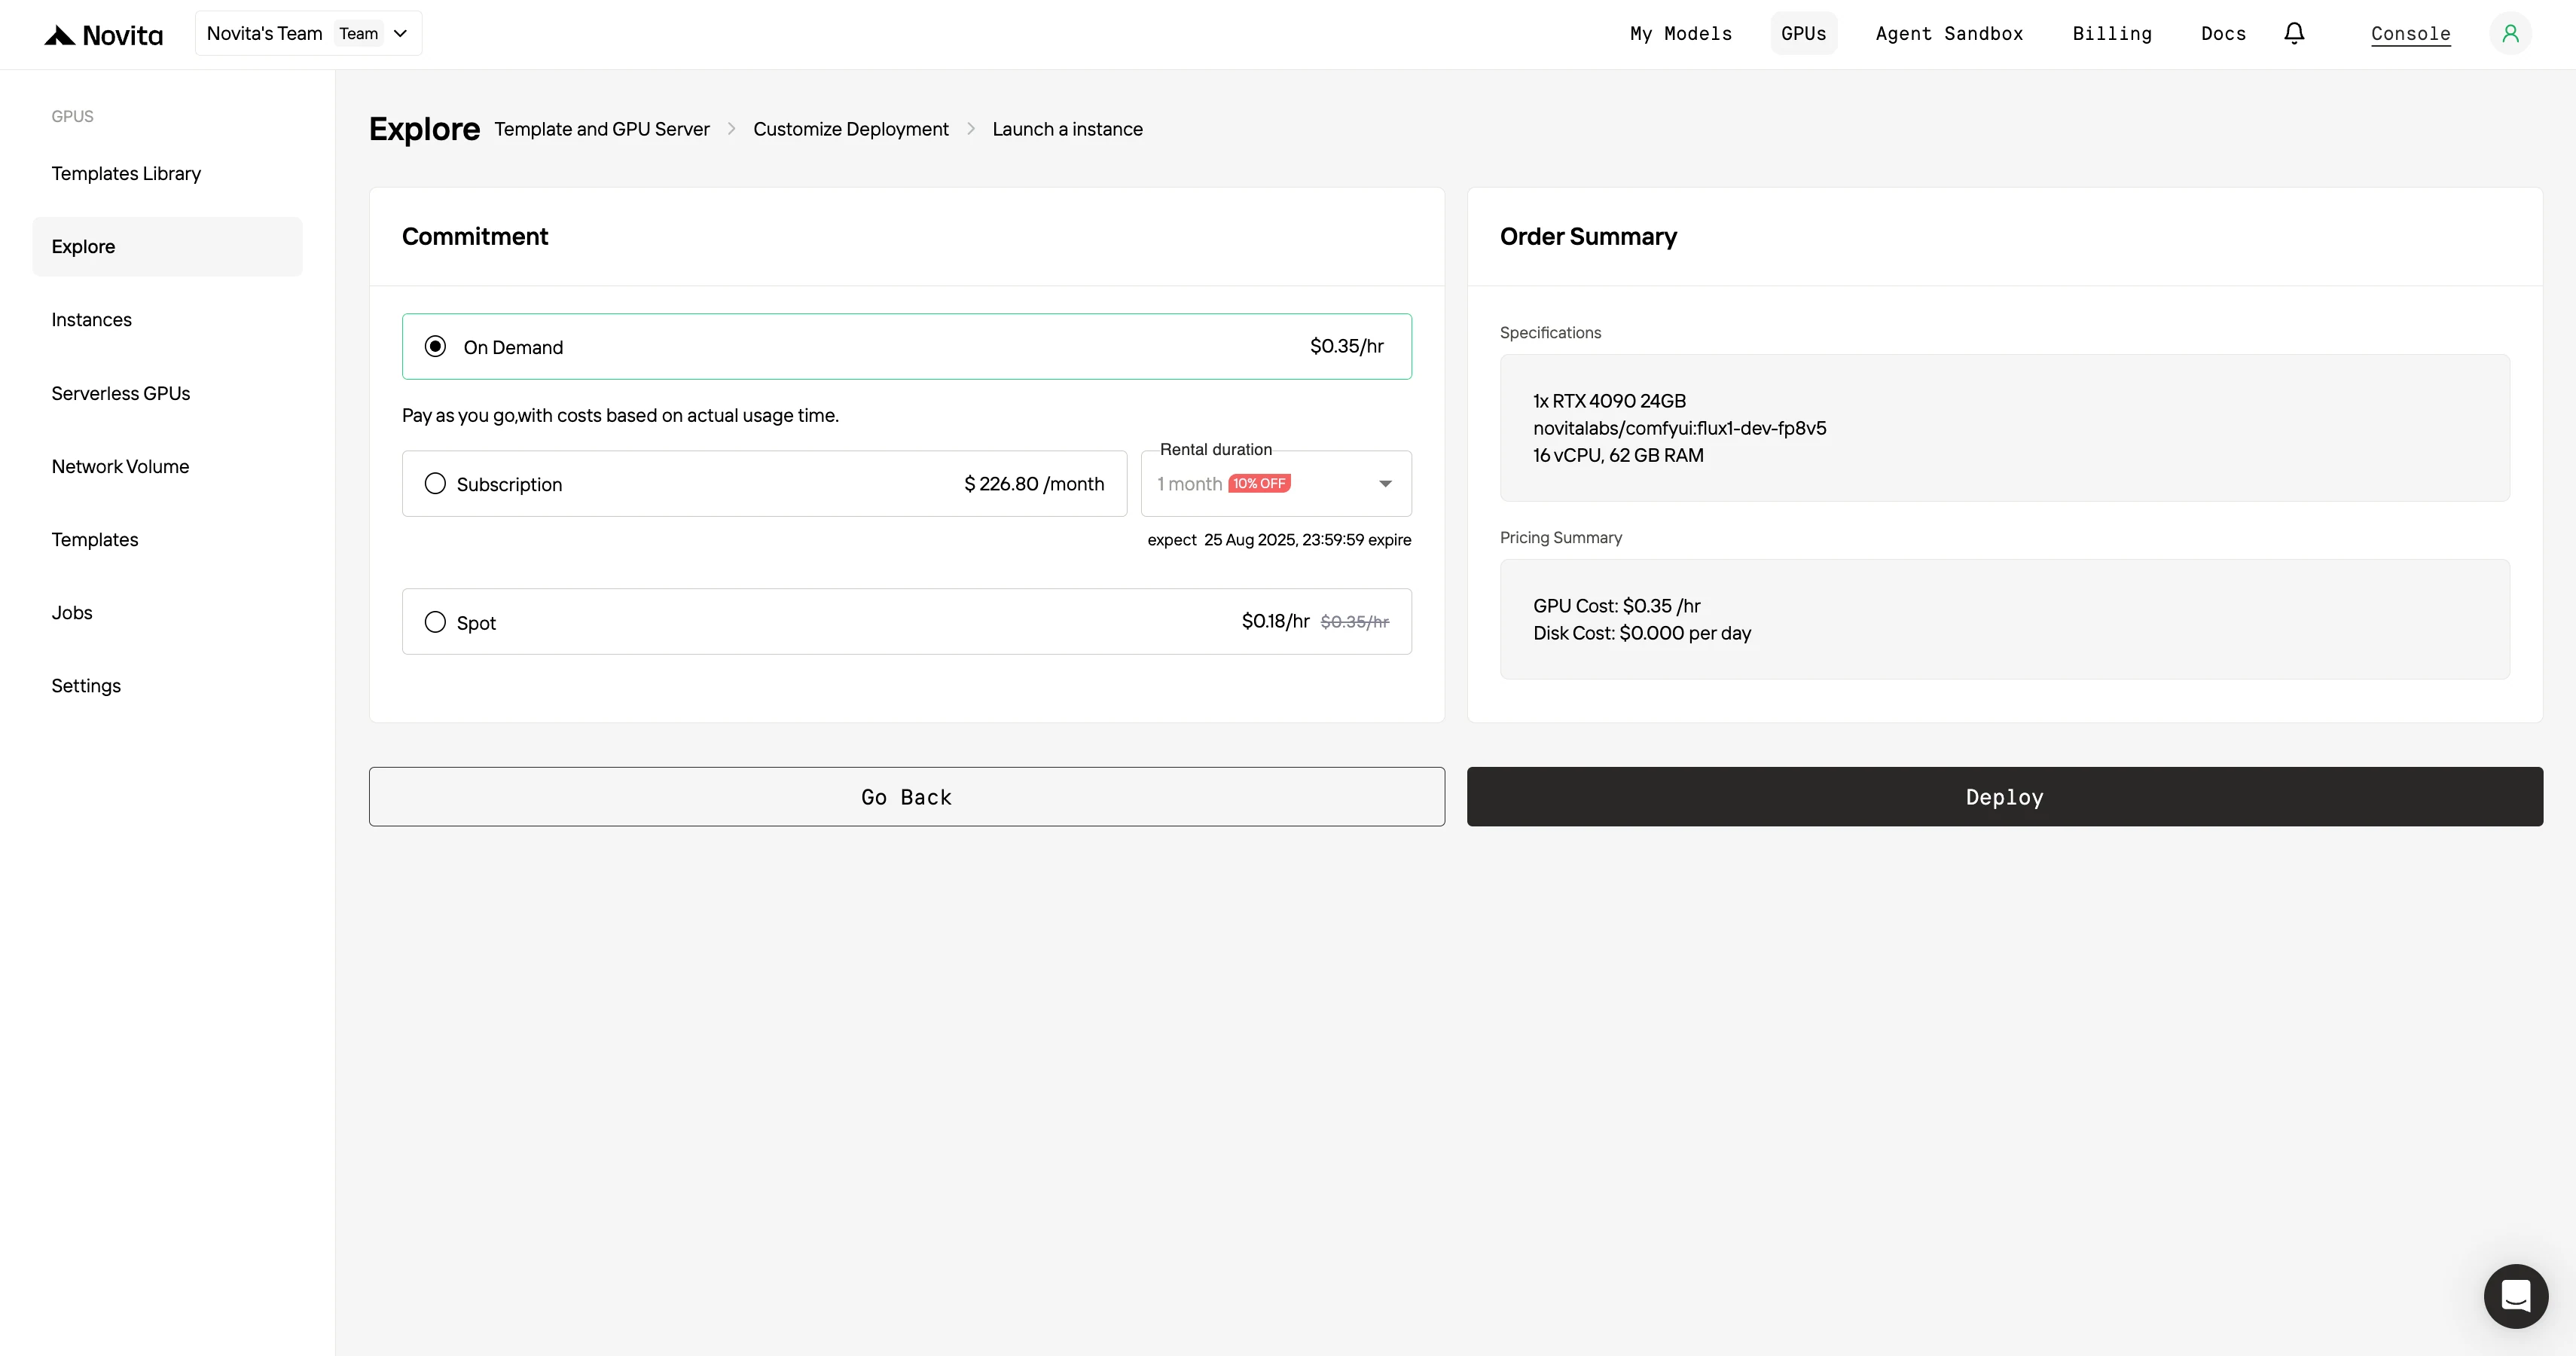Click the Disk Cost: $0.000 per day line
The image size is (2576, 1356).
click(1642, 633)
